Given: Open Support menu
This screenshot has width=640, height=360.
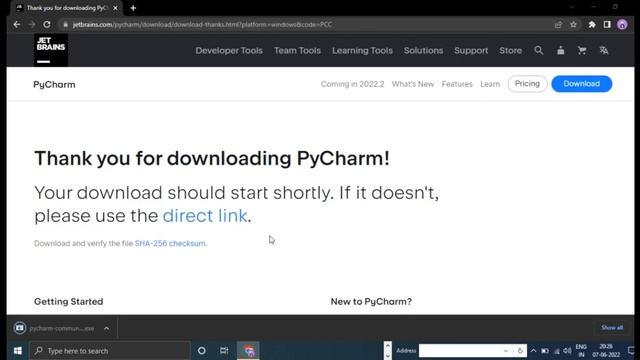Looking at the screenshot, I should [x=471, y=51].
